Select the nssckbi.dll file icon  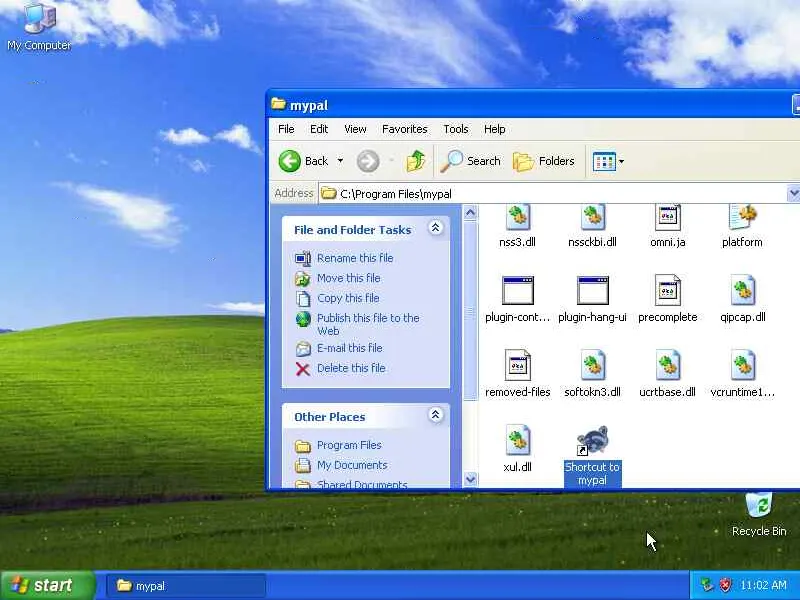coord(592,218)
